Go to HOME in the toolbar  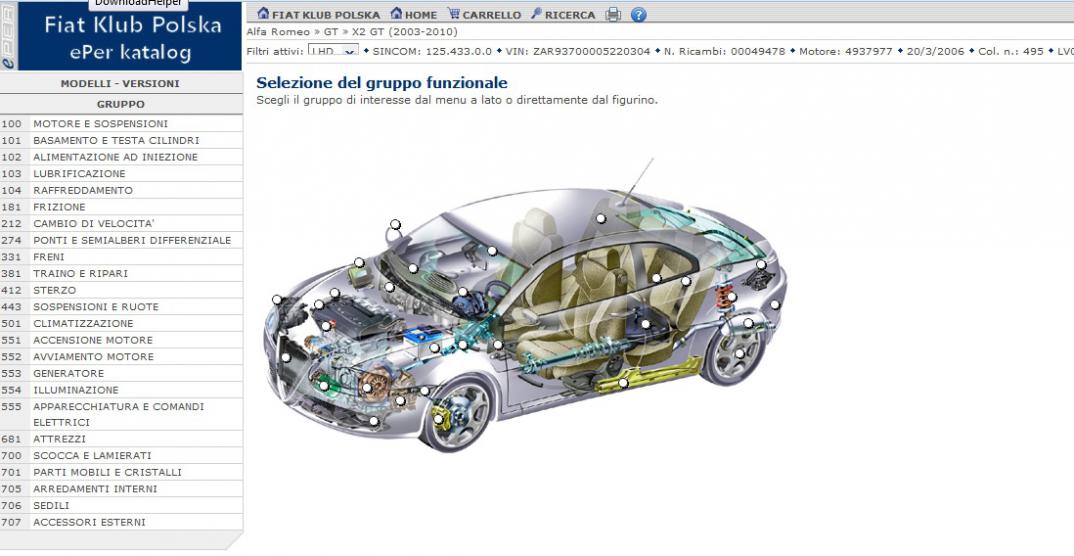coord(414,14)
